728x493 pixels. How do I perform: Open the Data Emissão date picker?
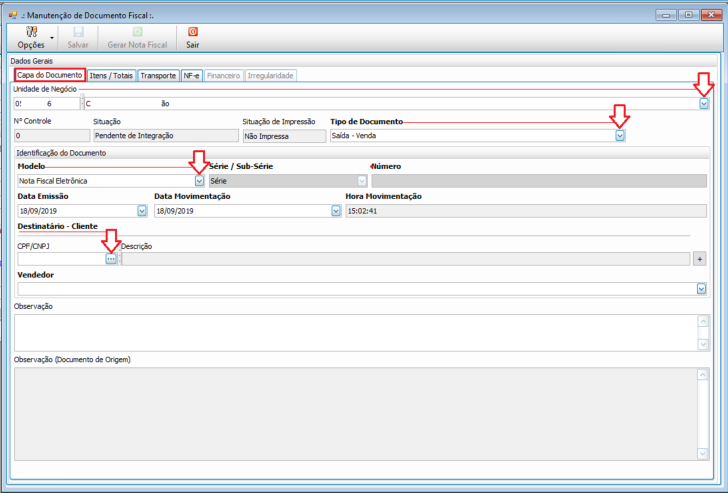142,211
